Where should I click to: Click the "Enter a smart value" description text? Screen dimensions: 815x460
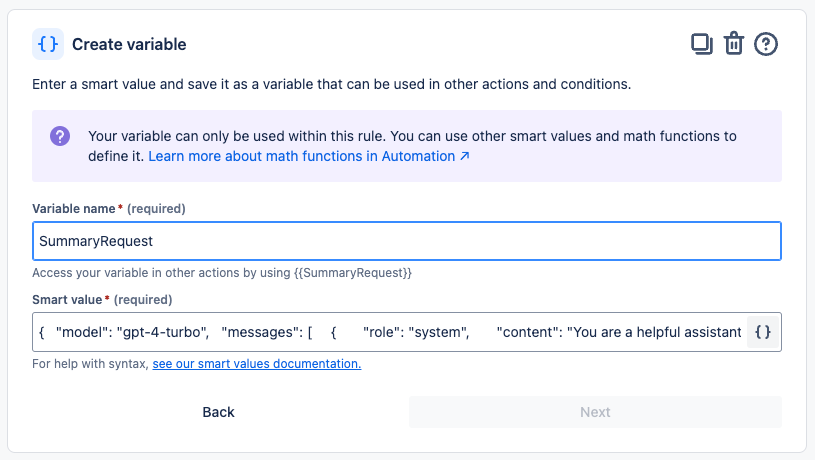pyautogui.click(x=331, y=84)
